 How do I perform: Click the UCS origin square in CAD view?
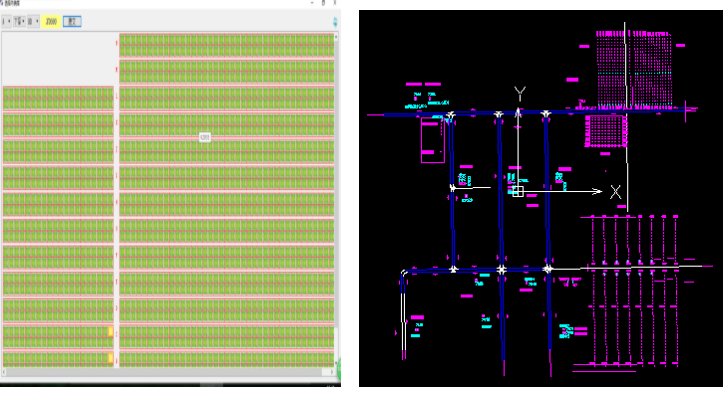(518, 191)
